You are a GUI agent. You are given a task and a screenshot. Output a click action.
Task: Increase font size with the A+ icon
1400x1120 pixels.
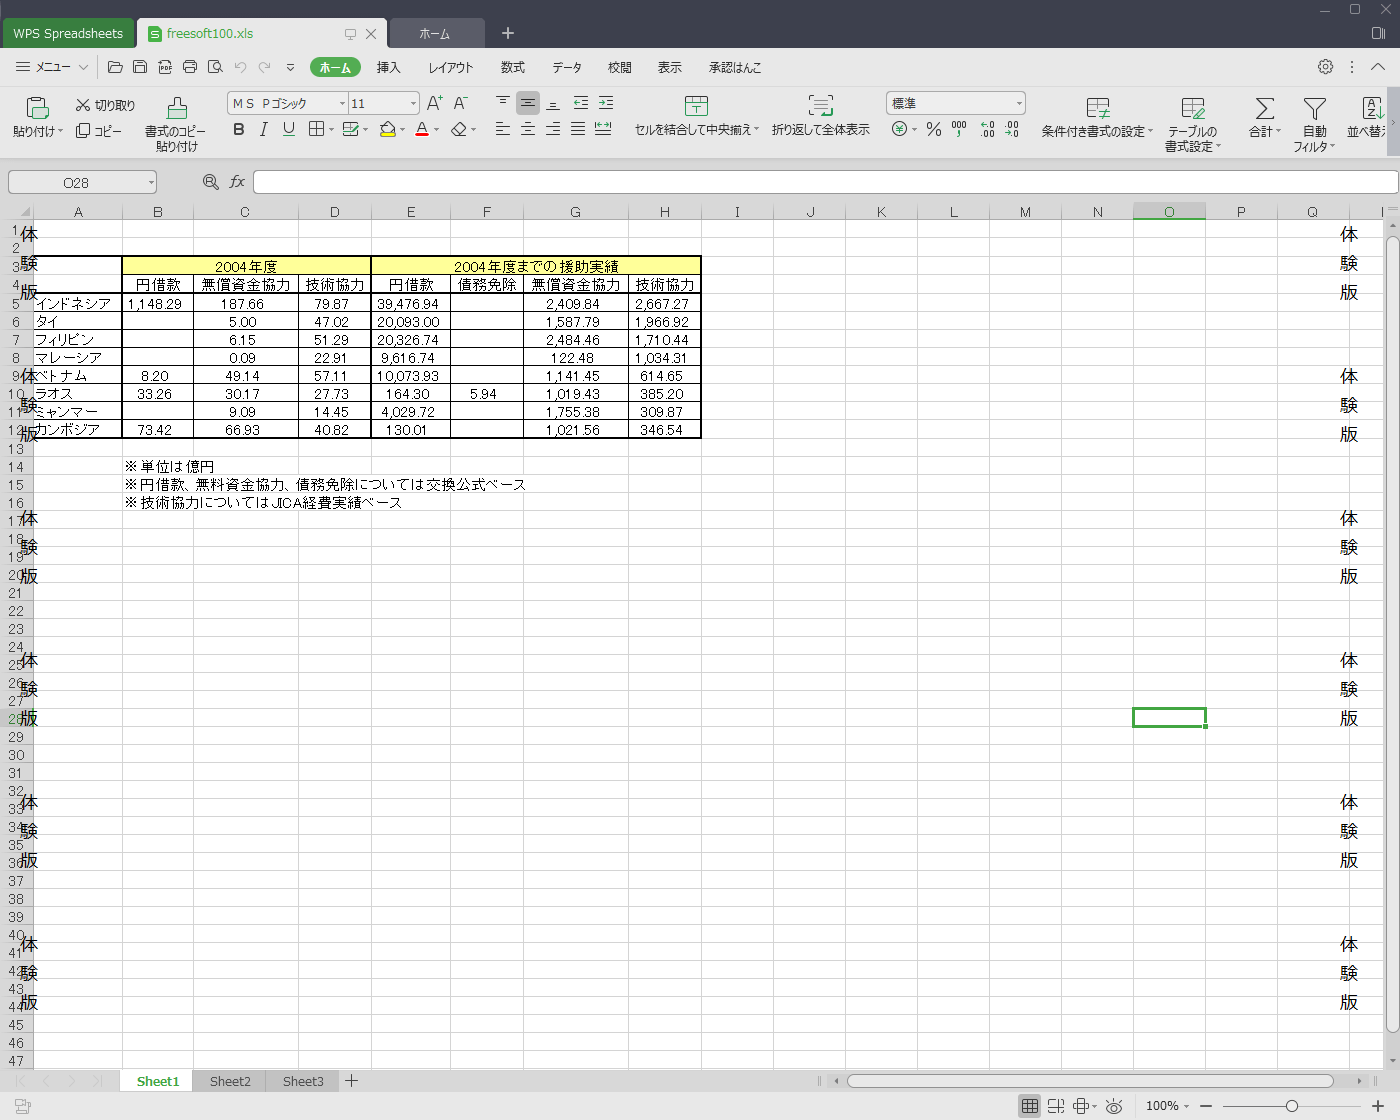pyautogui.click(x=431, y=102)
